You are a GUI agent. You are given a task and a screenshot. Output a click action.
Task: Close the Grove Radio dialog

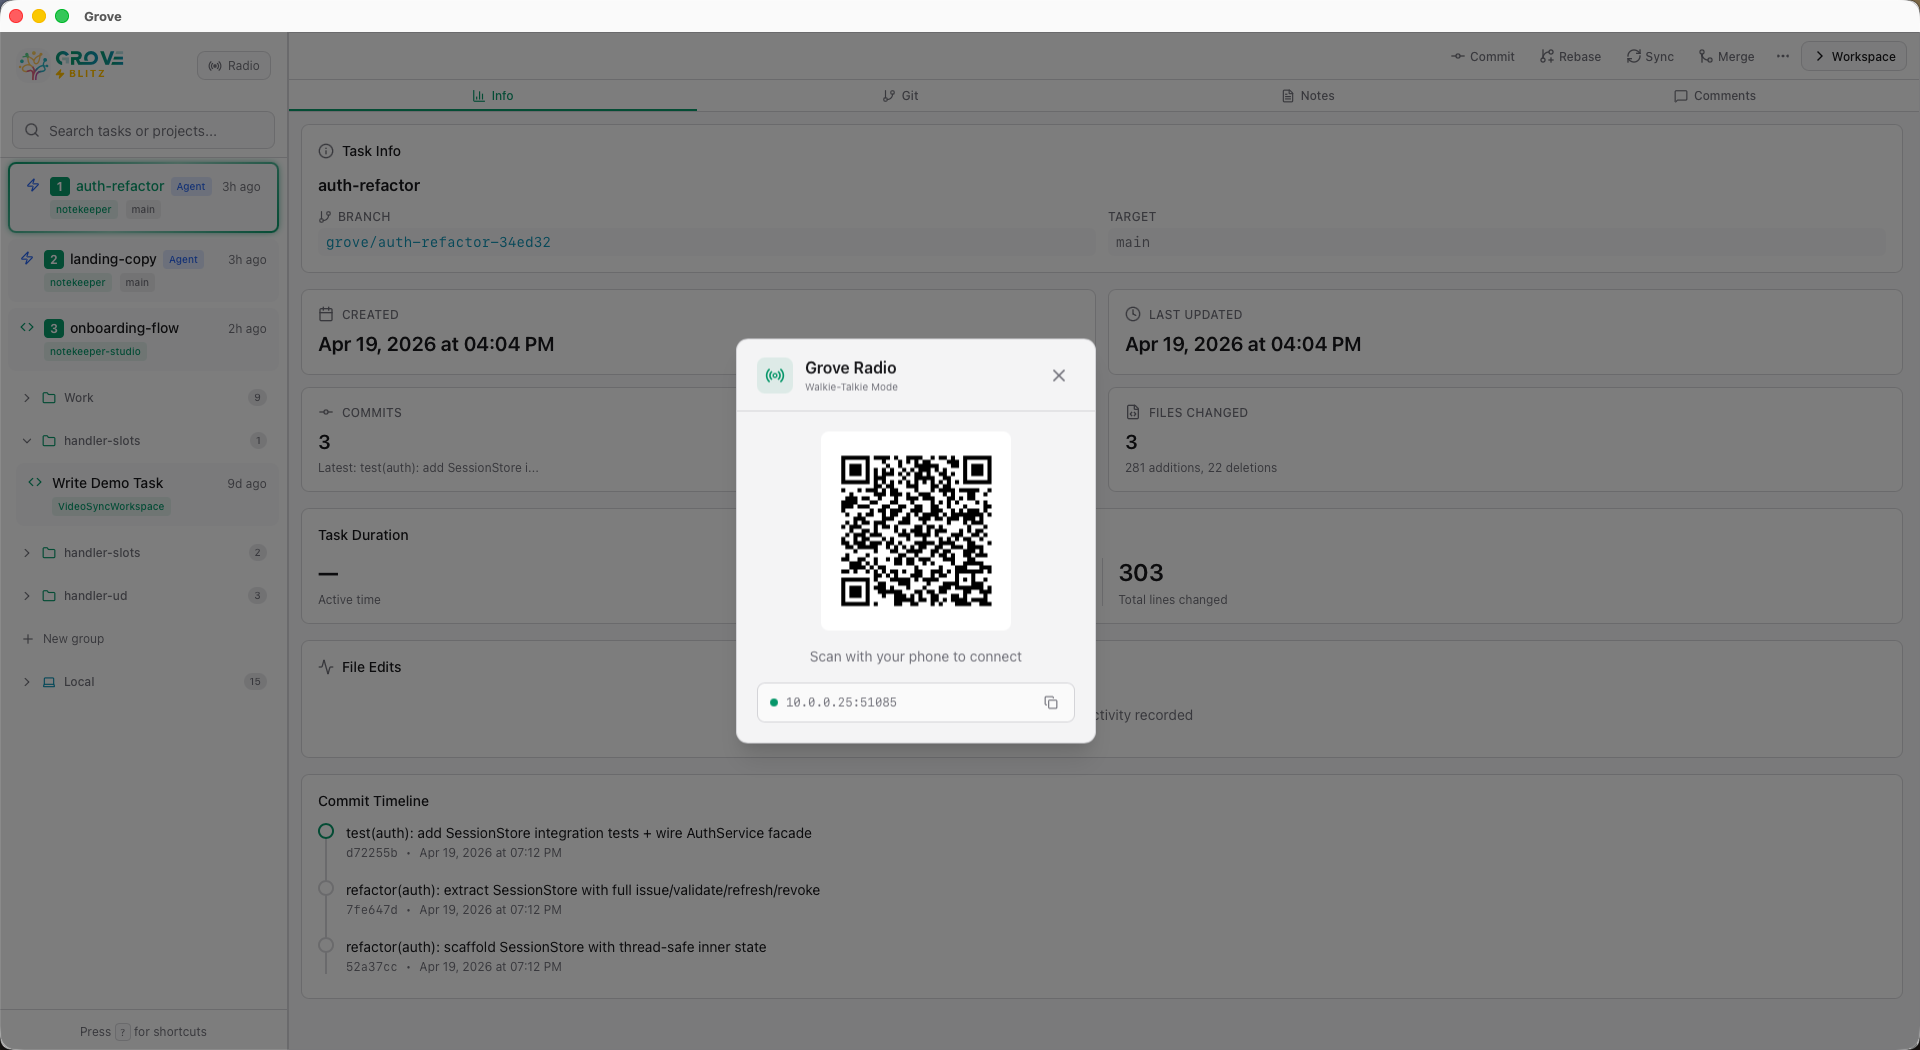click(x=1059, y=376)
